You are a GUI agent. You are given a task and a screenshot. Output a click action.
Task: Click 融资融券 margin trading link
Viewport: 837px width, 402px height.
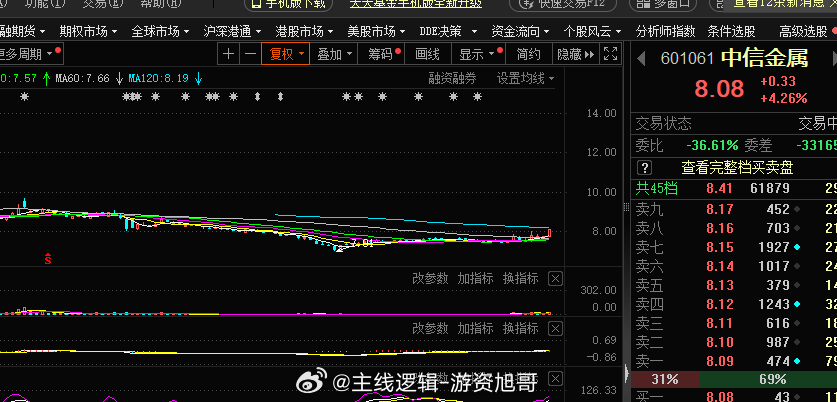pos(452,78)
